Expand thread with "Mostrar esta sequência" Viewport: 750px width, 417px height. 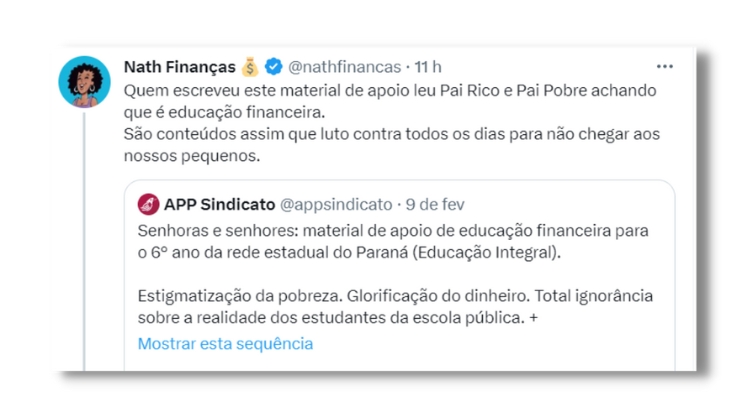coord(225,343)
